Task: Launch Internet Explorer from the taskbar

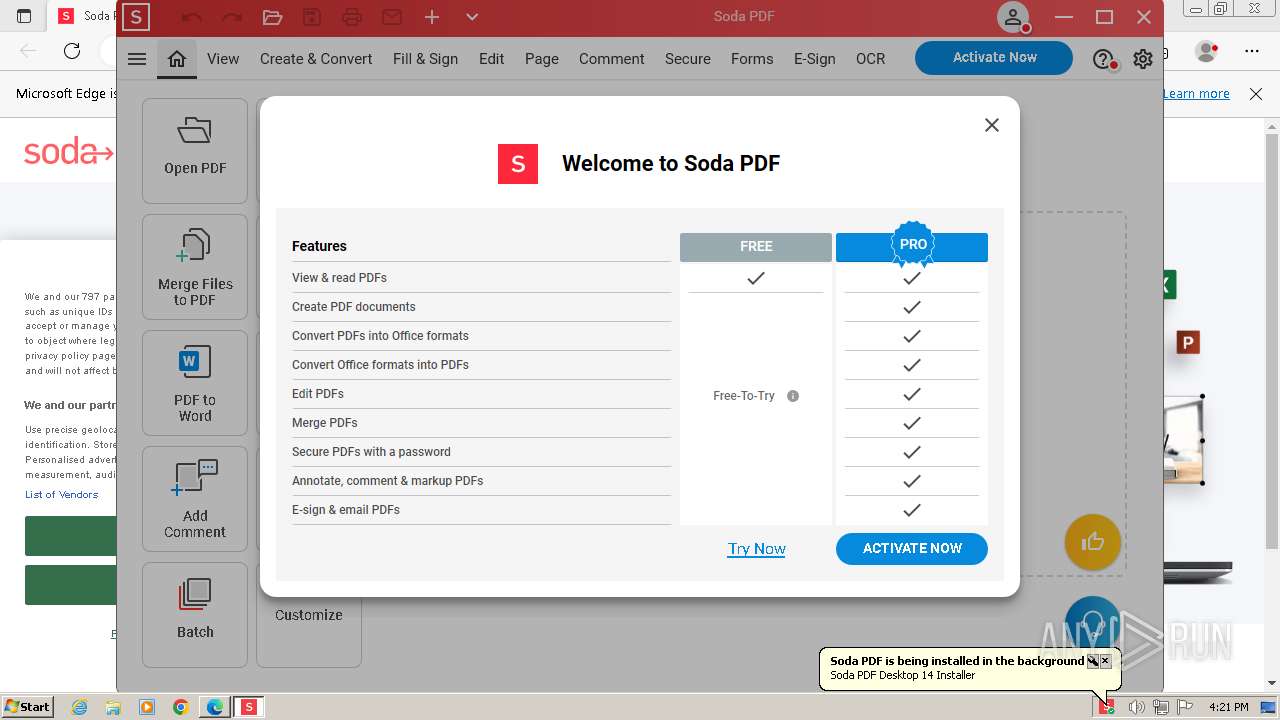Action: 79,707
